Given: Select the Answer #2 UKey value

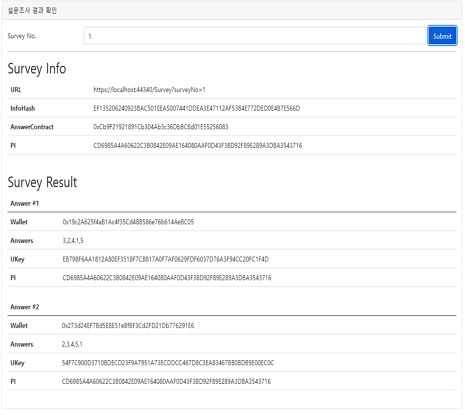Looking at the screenshot, I should coord(168,363).
